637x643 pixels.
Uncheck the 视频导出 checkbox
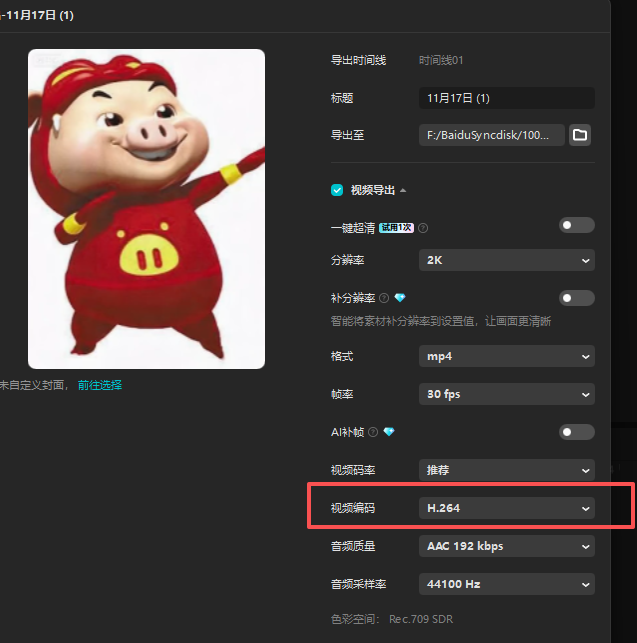tap(337, 190)
